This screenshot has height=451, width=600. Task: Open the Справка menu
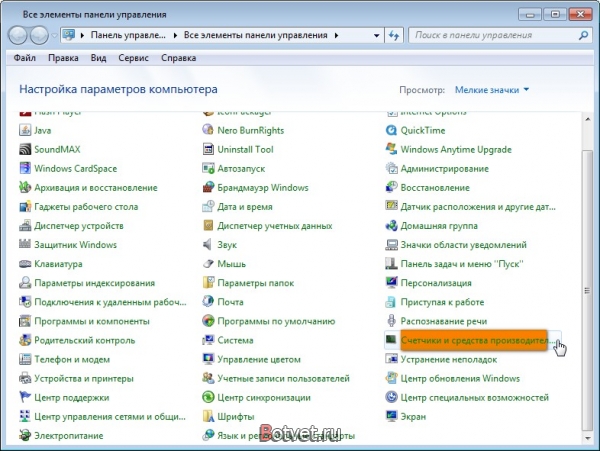pyautogui.click(x=178, y=58)
